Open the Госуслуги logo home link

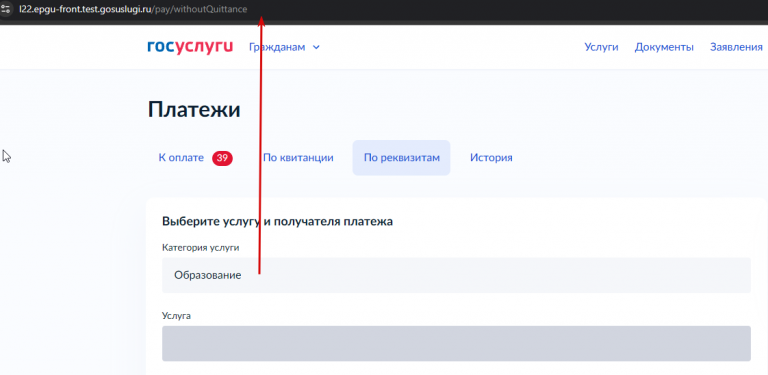point(190,47)
